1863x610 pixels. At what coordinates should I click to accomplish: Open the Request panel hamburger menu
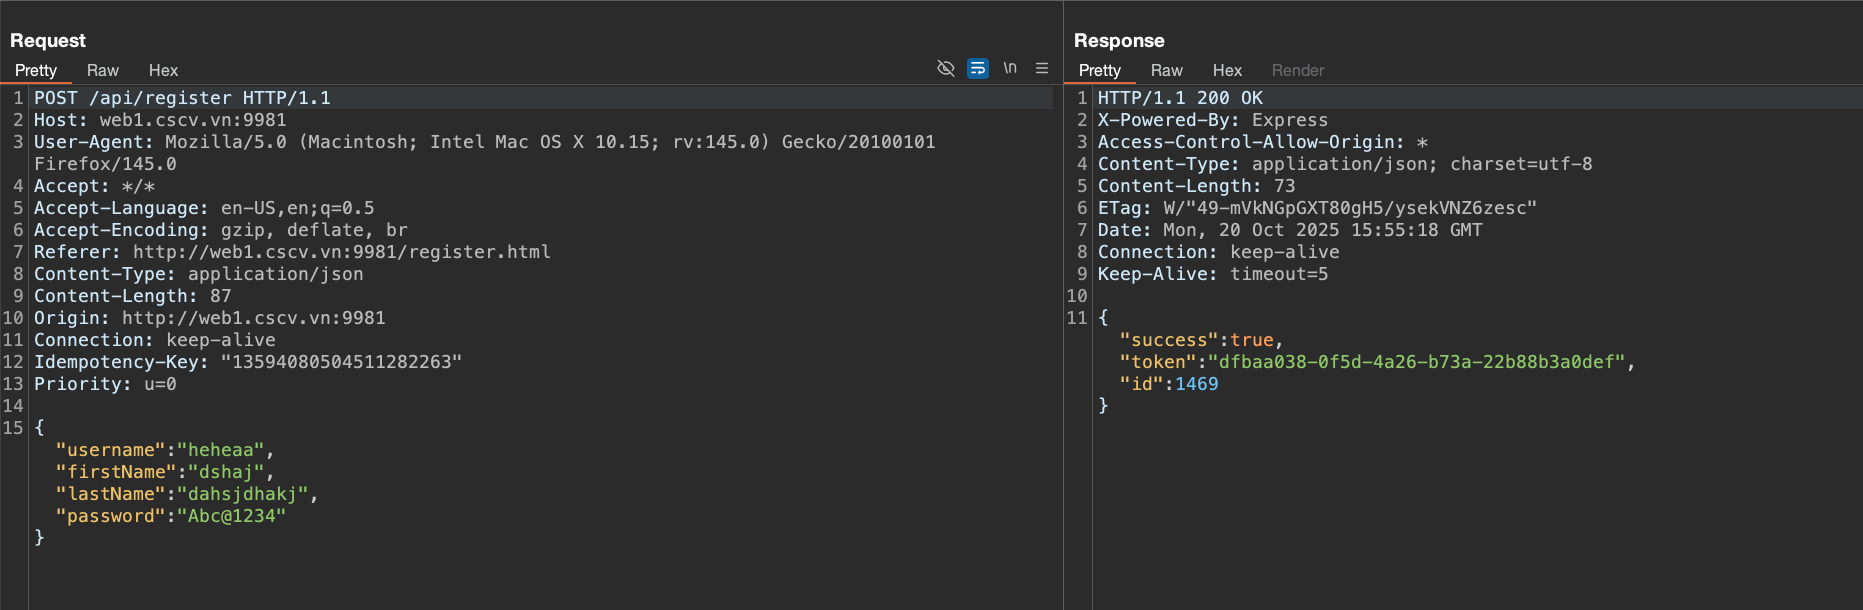pos(1042,68)
